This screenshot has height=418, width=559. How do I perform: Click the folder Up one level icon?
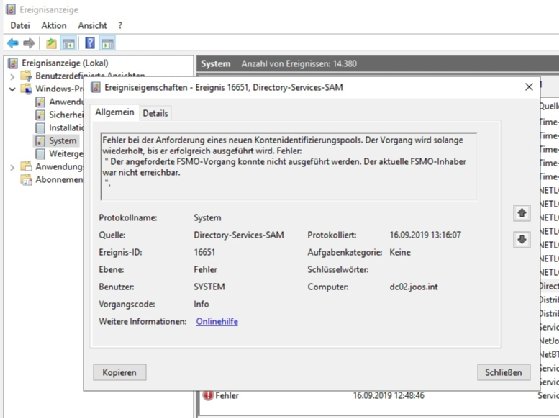pyautogui.click(x=51, y=44)
